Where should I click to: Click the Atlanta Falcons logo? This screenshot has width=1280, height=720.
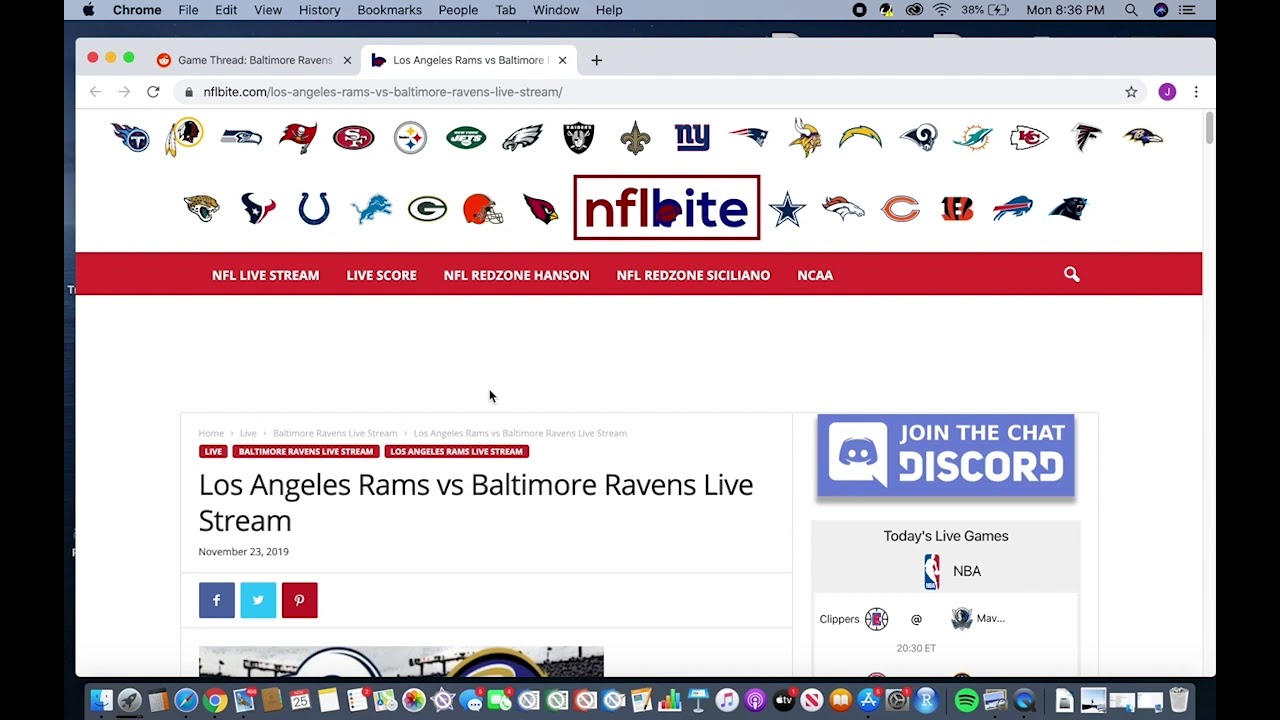(x=1086, y=137)
